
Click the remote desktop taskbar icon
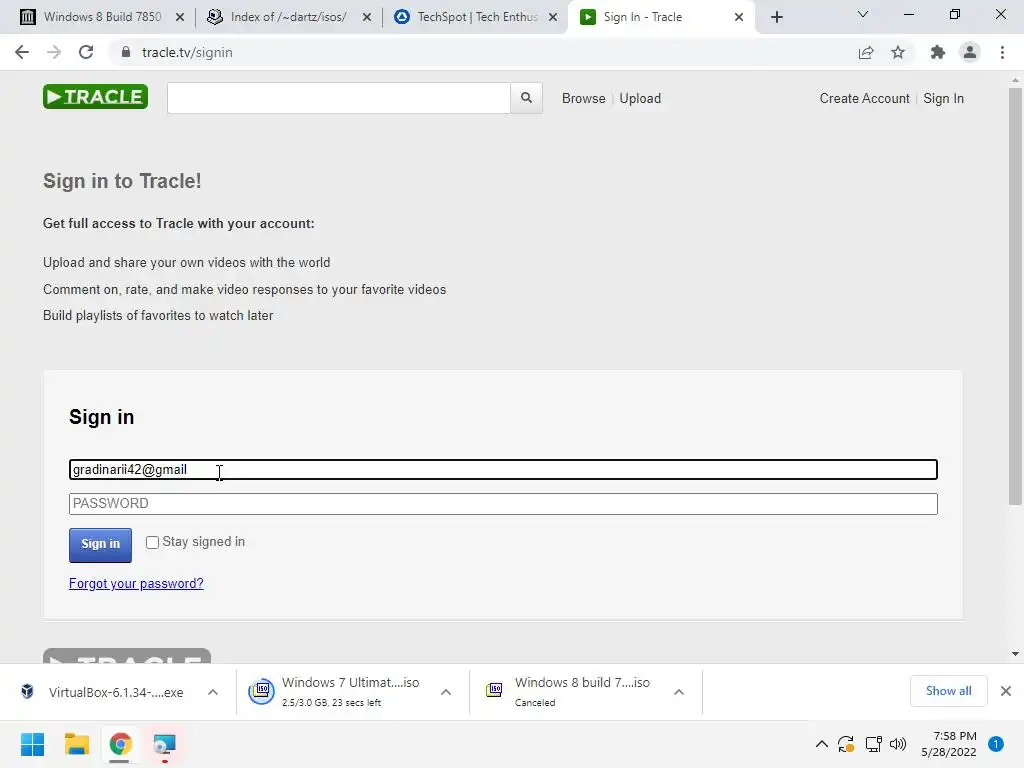(164, 744)
